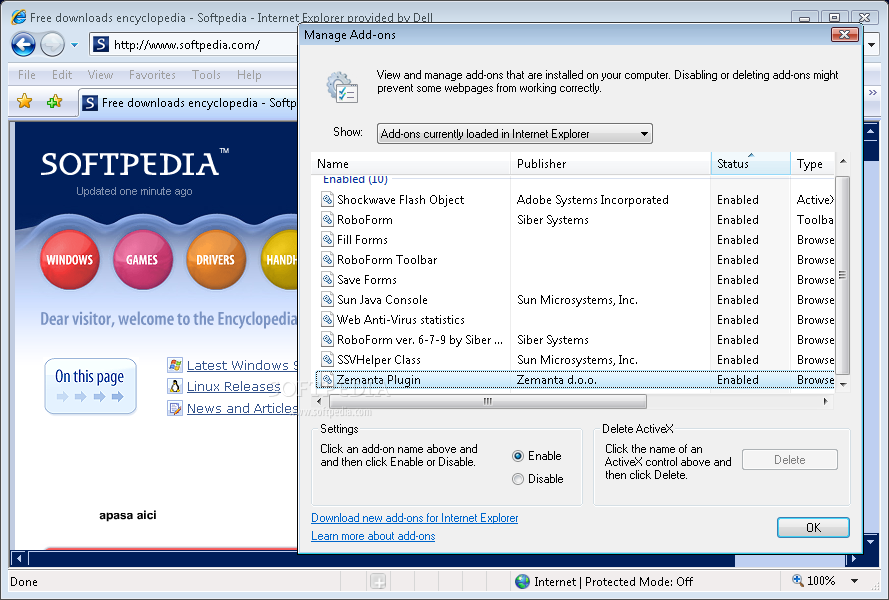
Task: Open the News and Articles link
Action: coord(242,408)
